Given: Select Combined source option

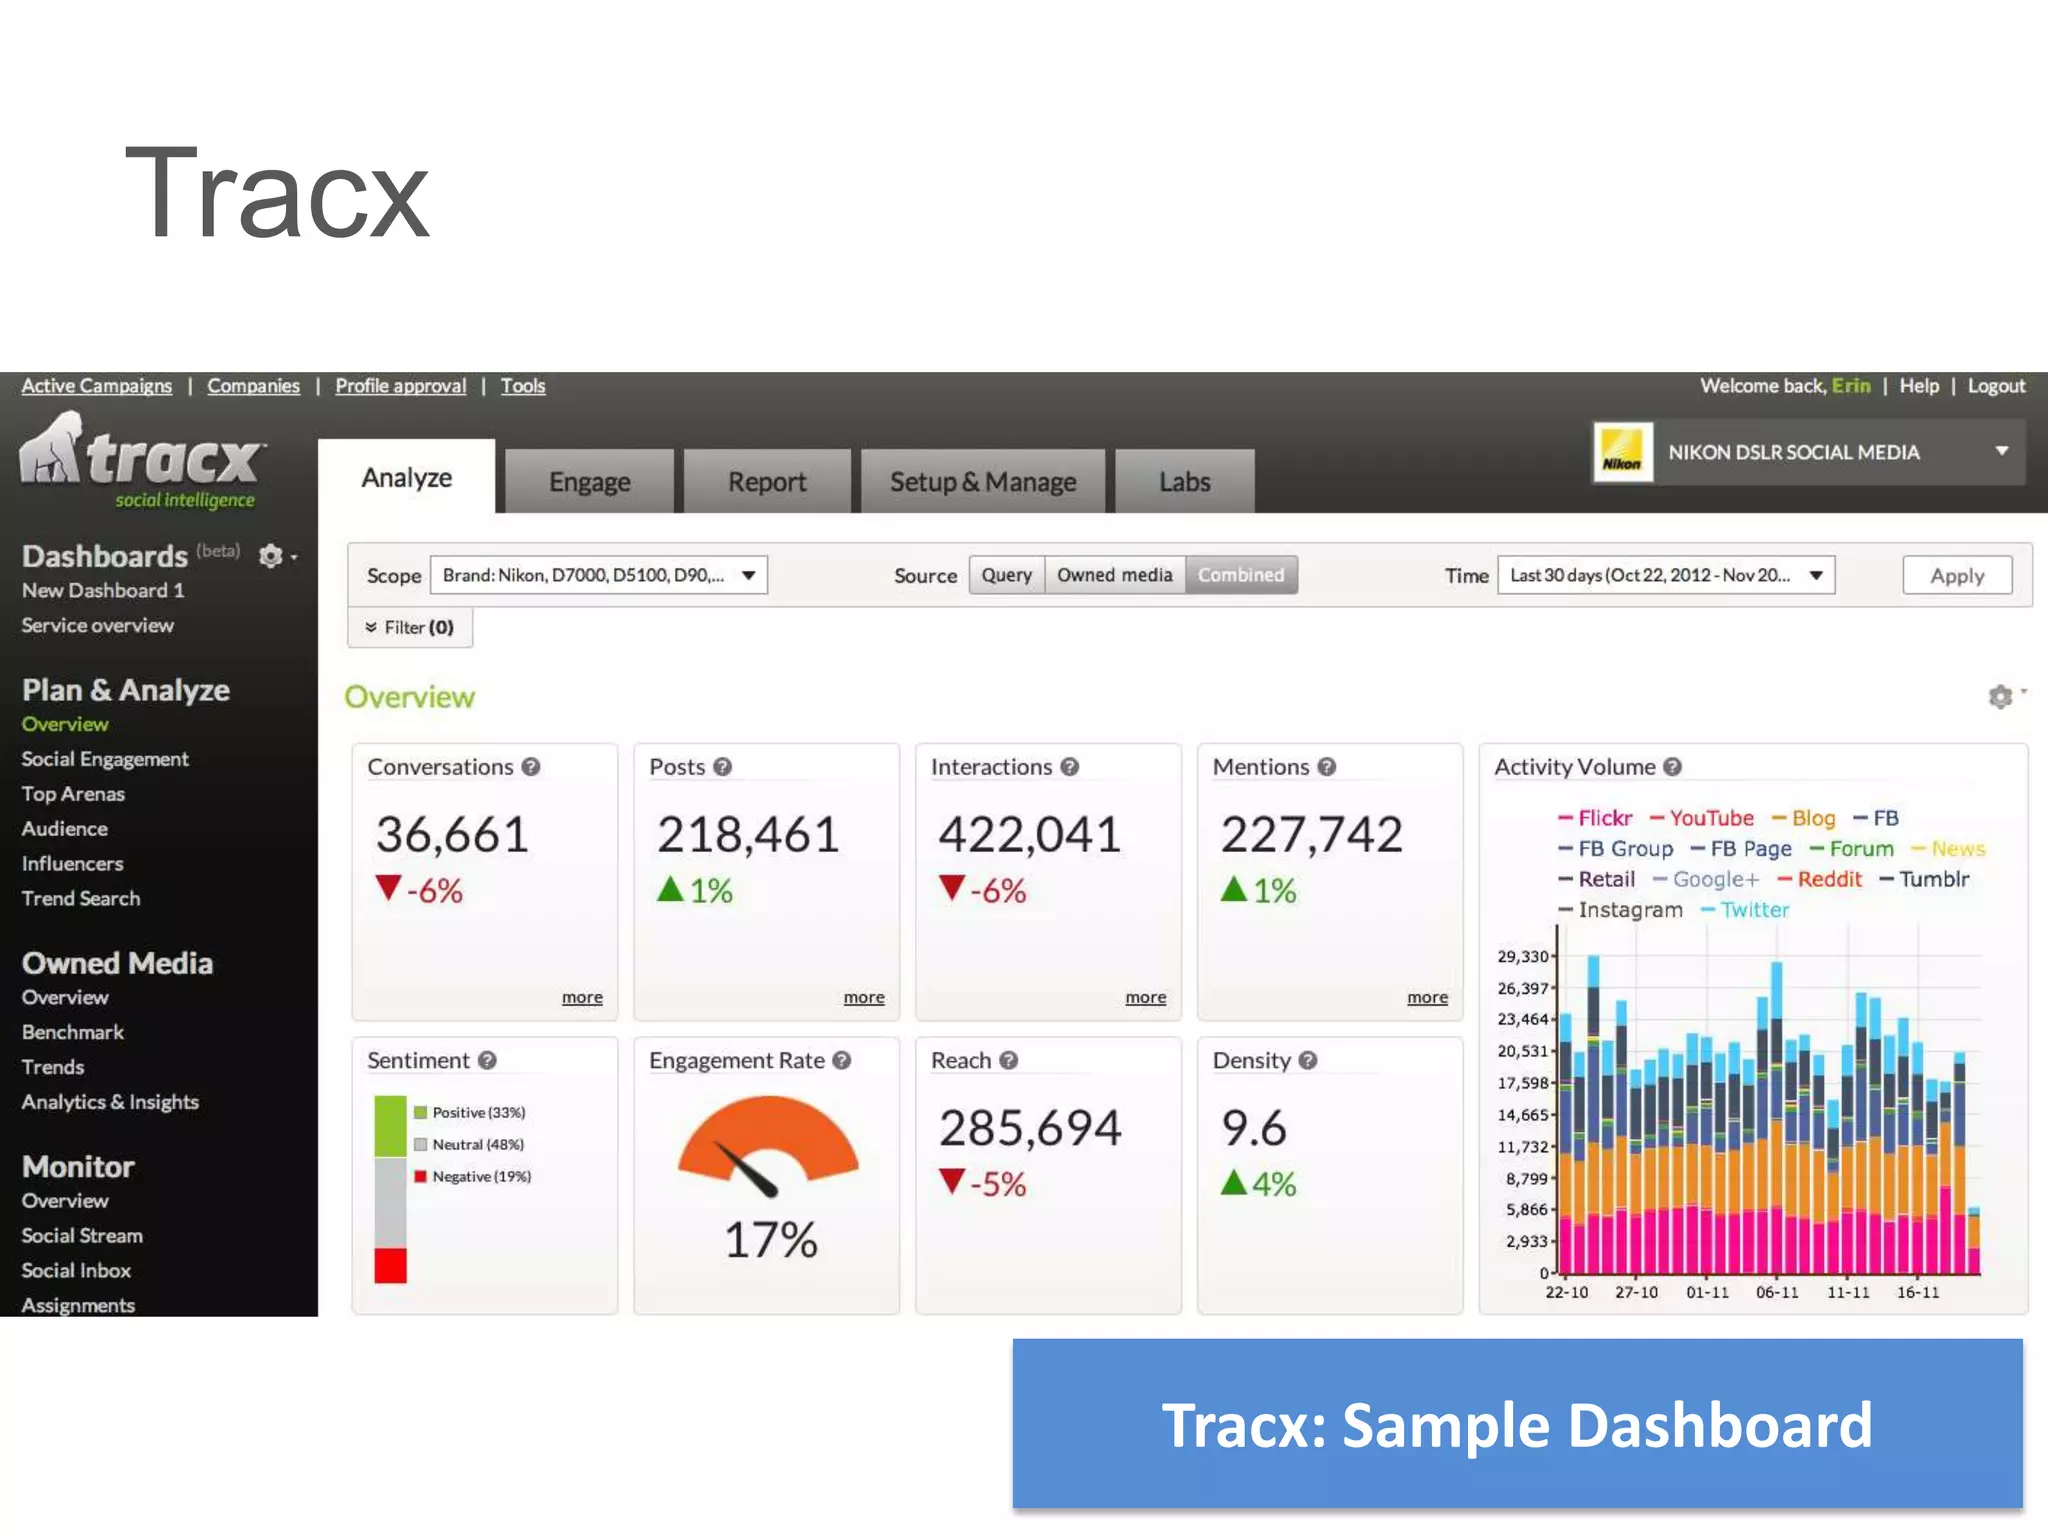Looking at the screenshot, I should click(x=1241, y=575).
